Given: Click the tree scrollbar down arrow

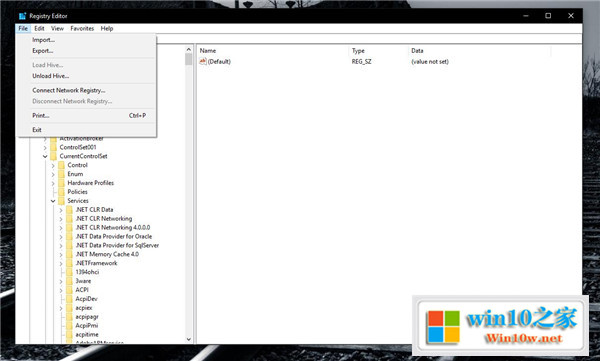Looking at the screenshot, I should point(189,339).
